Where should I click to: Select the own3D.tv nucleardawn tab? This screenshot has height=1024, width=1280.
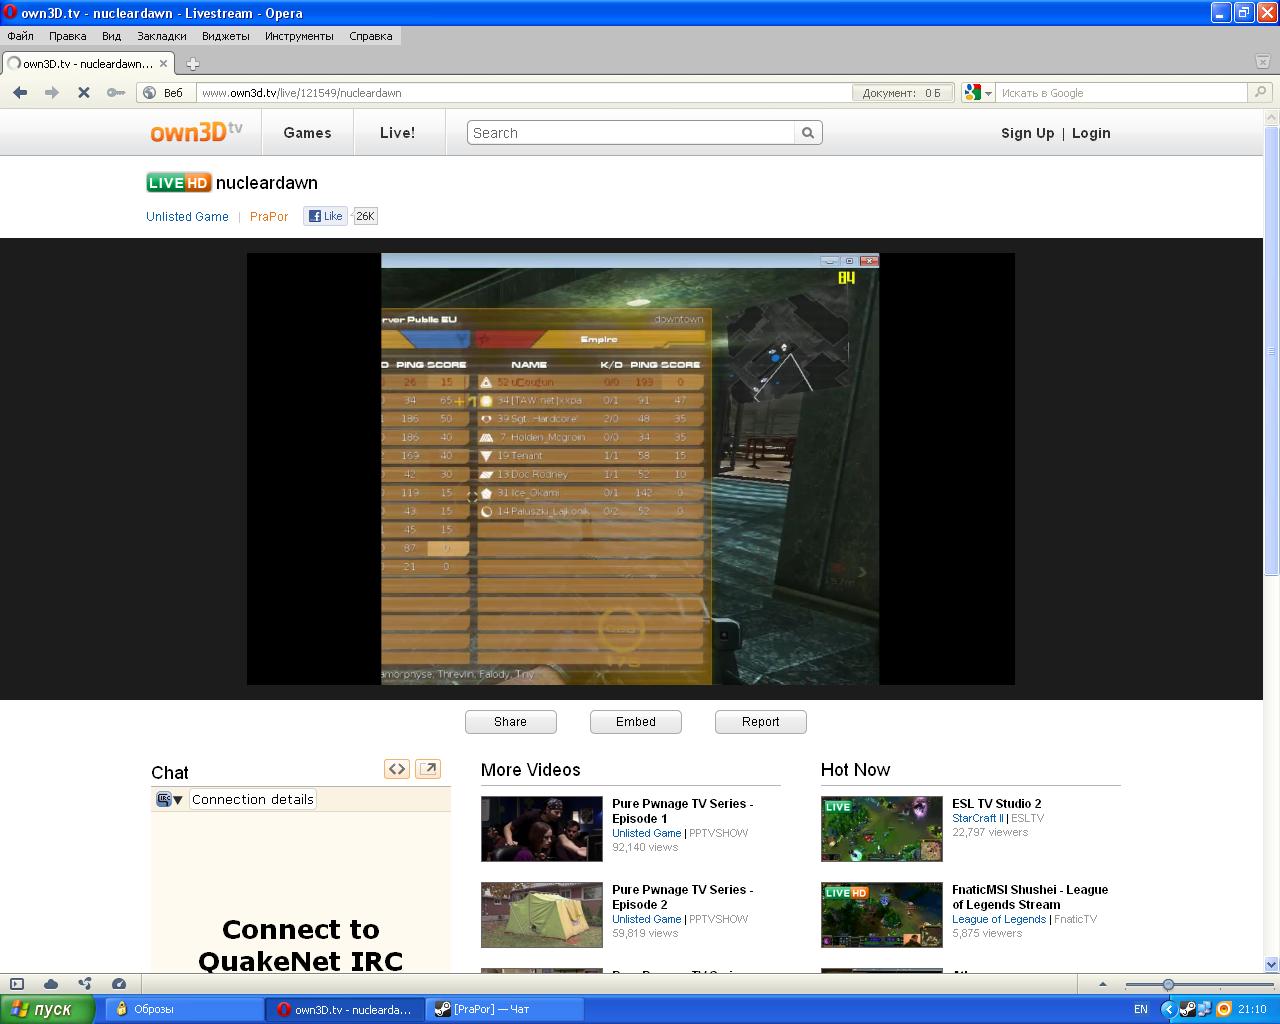point(90,63)
